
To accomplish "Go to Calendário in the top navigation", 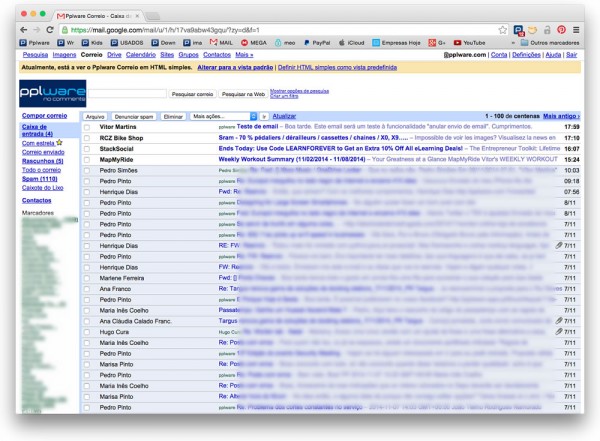I will click(141, 55).
